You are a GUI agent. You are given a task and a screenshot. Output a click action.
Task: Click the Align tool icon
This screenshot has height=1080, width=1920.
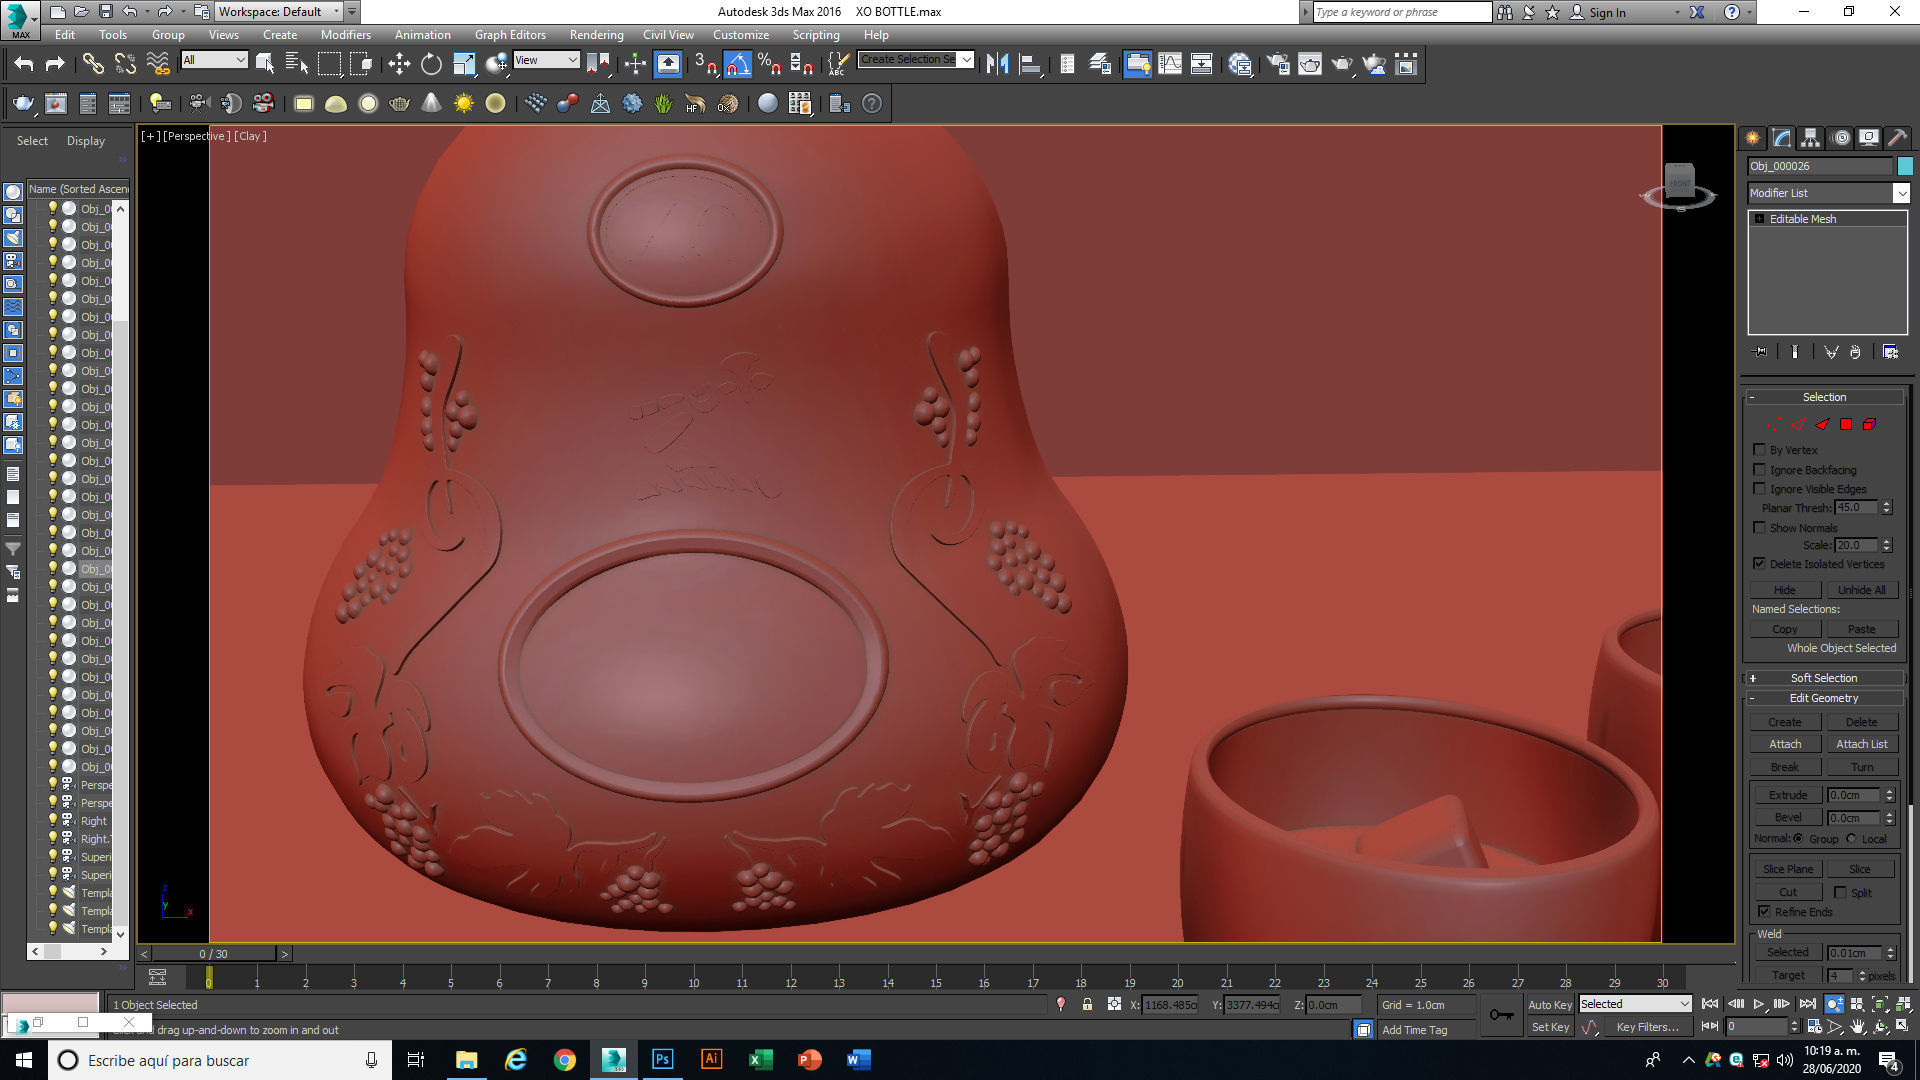tap(1029, 65)
